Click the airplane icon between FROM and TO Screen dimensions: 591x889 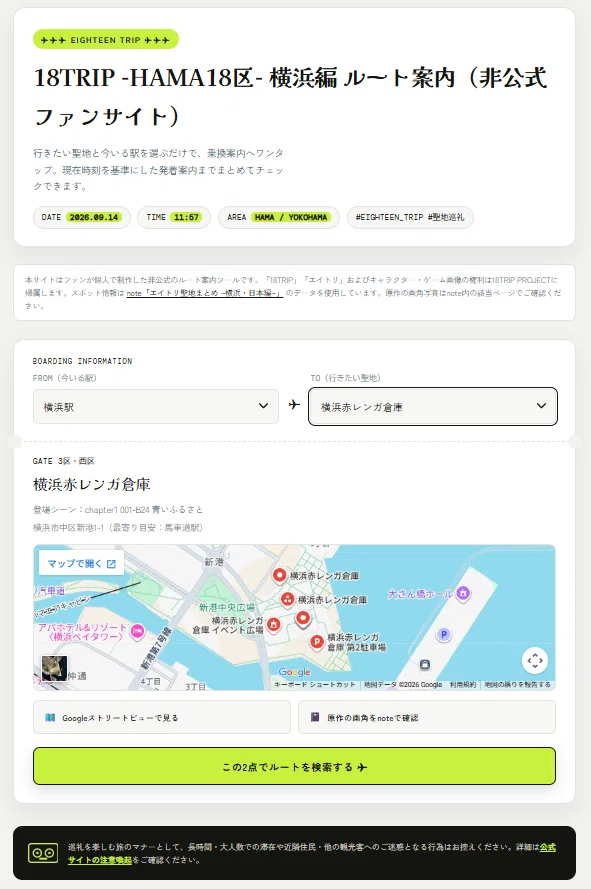[294, 405]
